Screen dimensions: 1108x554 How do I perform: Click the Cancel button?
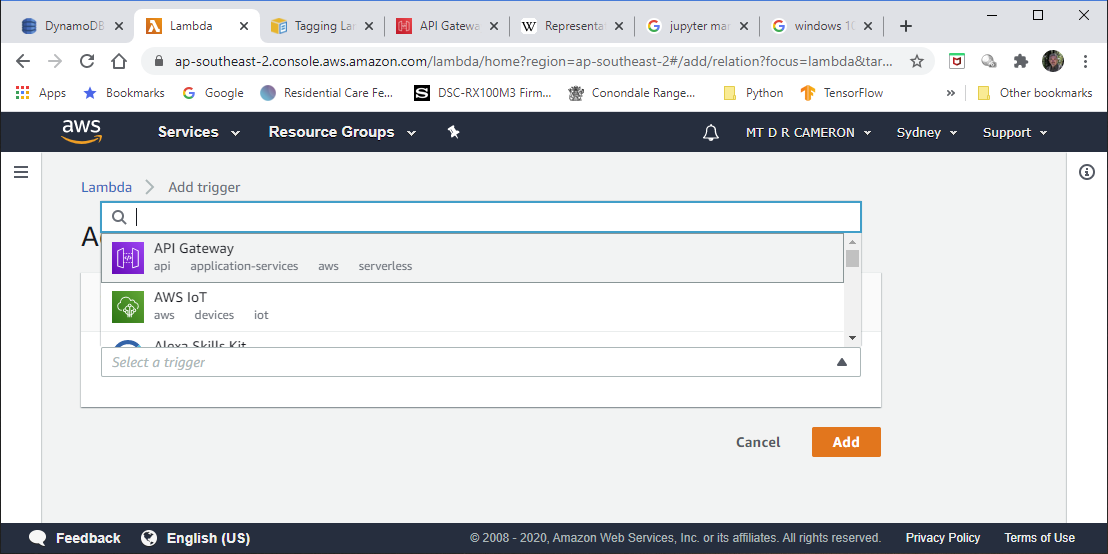[758, 442]
